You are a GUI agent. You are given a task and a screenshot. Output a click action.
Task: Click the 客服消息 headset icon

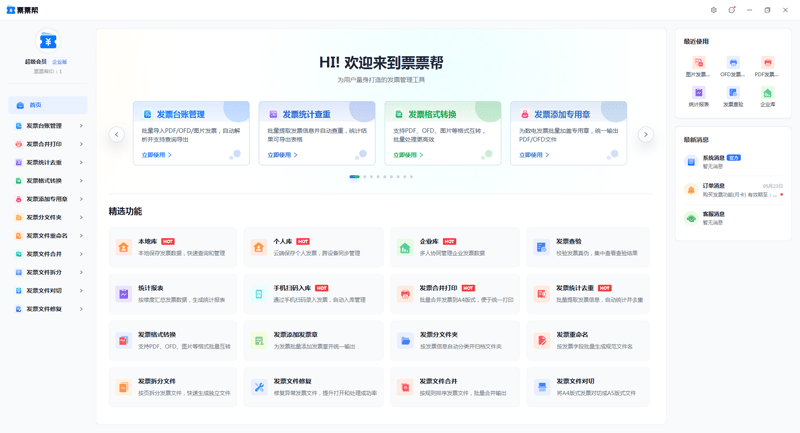(x=691, y=218)
